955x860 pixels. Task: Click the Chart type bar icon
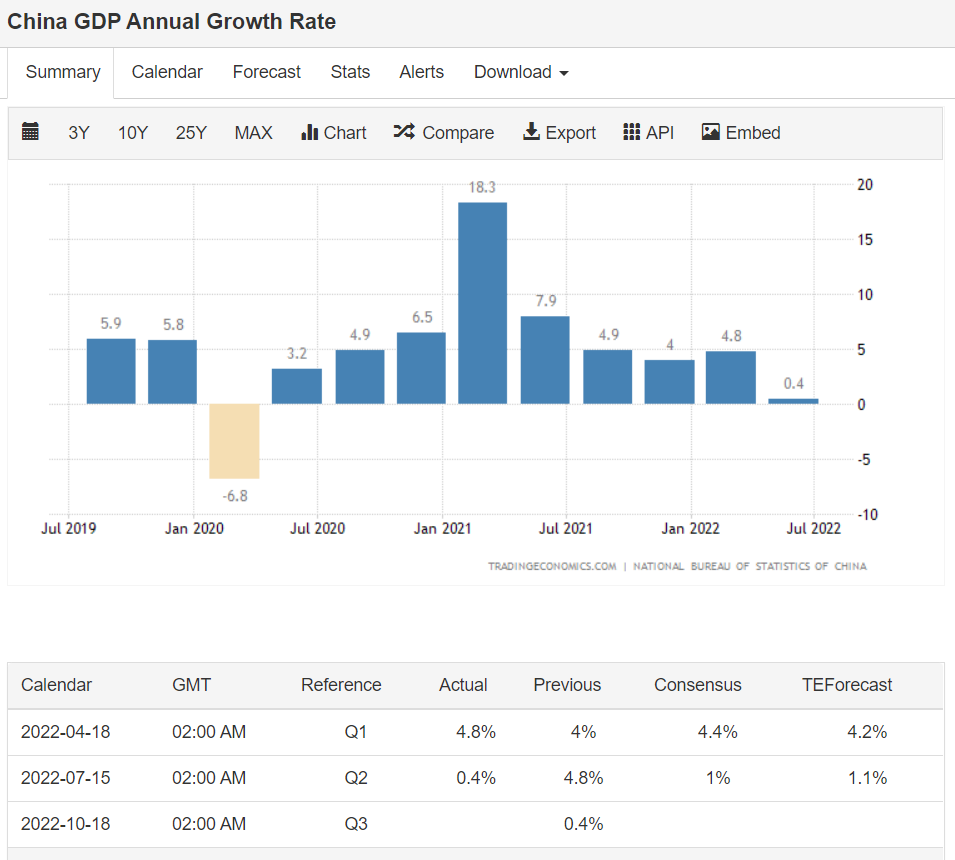tap(309, 132)
